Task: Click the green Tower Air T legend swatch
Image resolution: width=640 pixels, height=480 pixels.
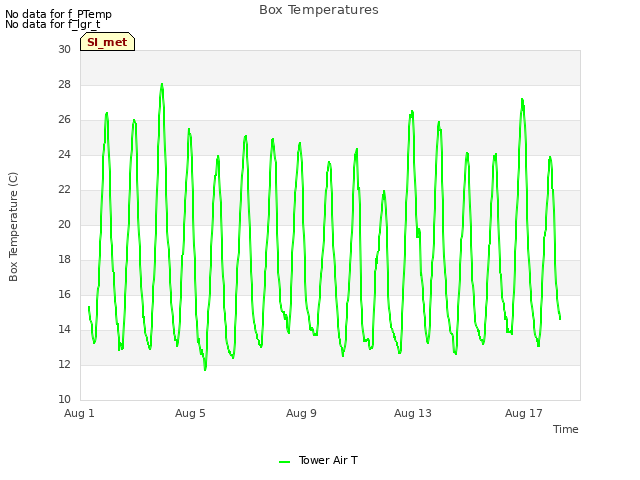Action: click(284, 462)
